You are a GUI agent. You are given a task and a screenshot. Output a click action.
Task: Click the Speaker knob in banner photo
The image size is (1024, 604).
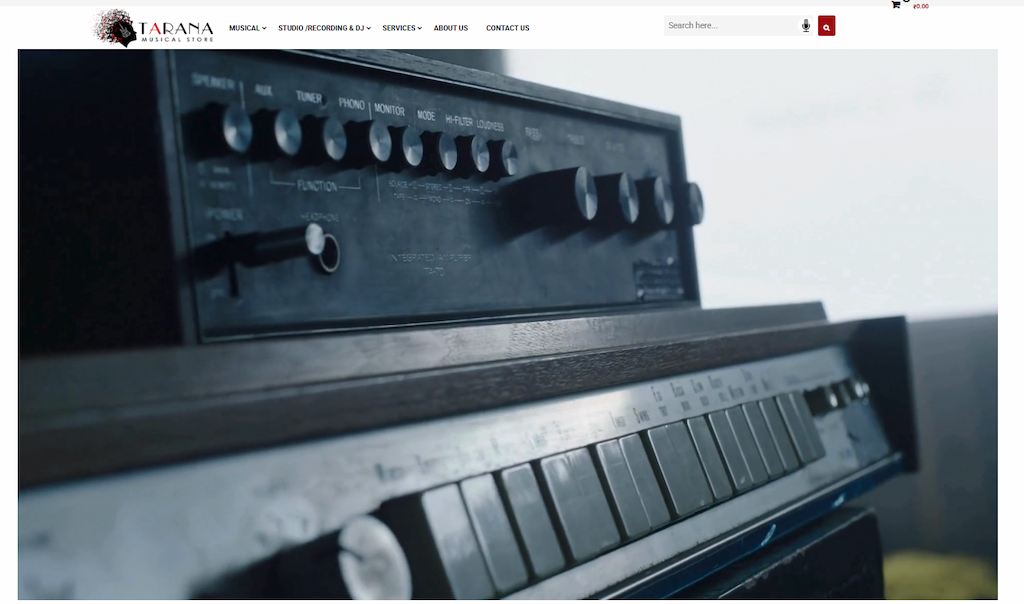236,129
